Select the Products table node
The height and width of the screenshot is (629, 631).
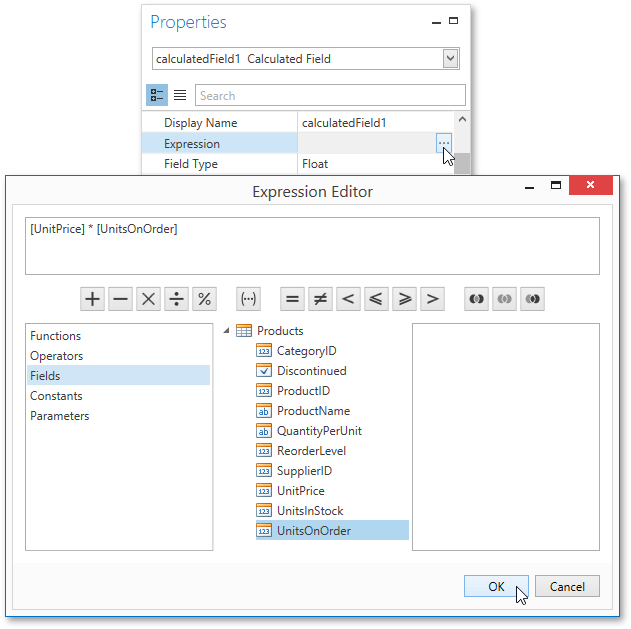coord(280,331)
